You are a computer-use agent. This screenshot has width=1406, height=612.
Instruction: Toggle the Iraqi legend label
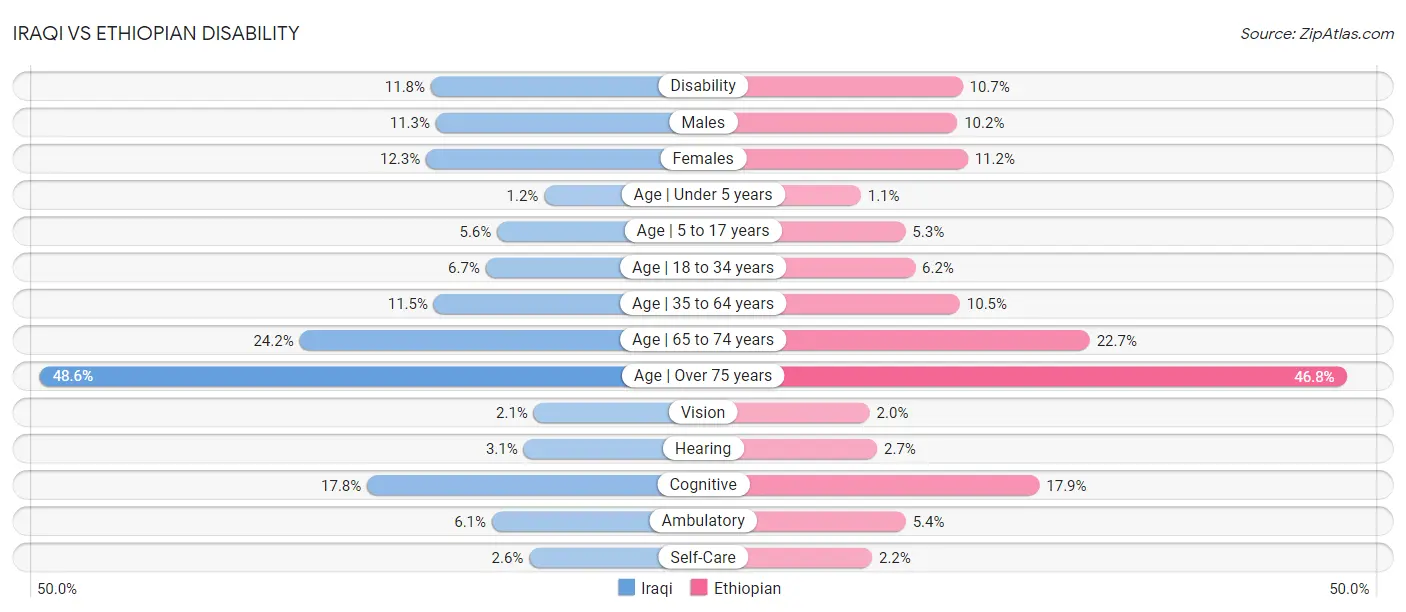(x=657, y=588)
